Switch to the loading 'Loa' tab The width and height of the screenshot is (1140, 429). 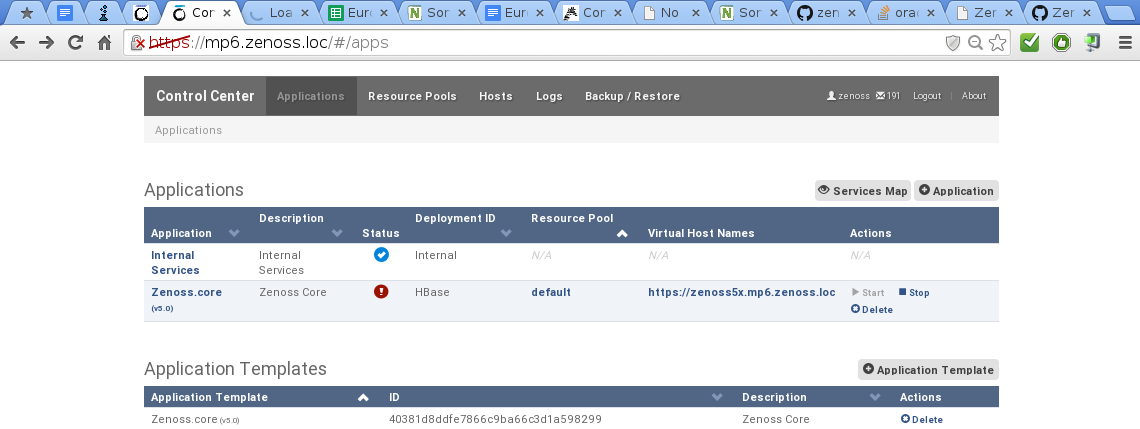point(279,12)
